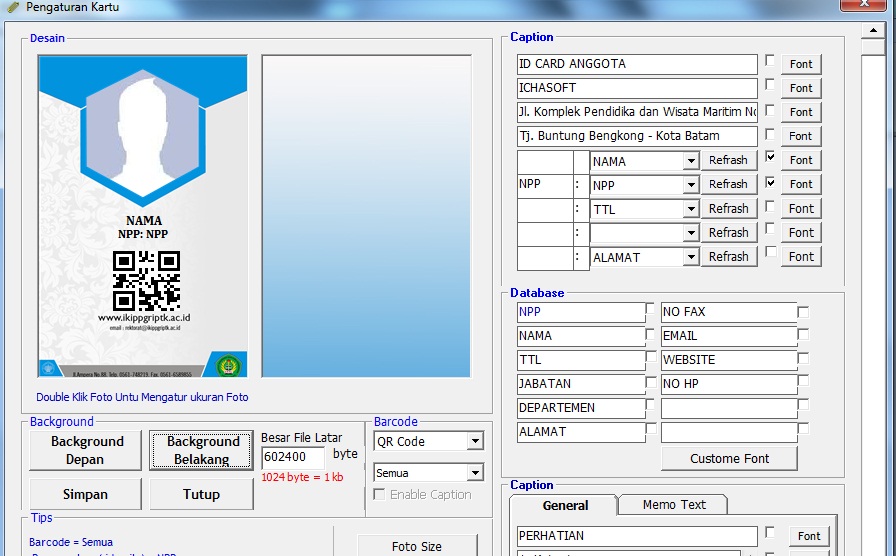Screen dimensions: 896x556
Task: Click Font button for PERHATIAN caption
Action: tap(809, 536)
